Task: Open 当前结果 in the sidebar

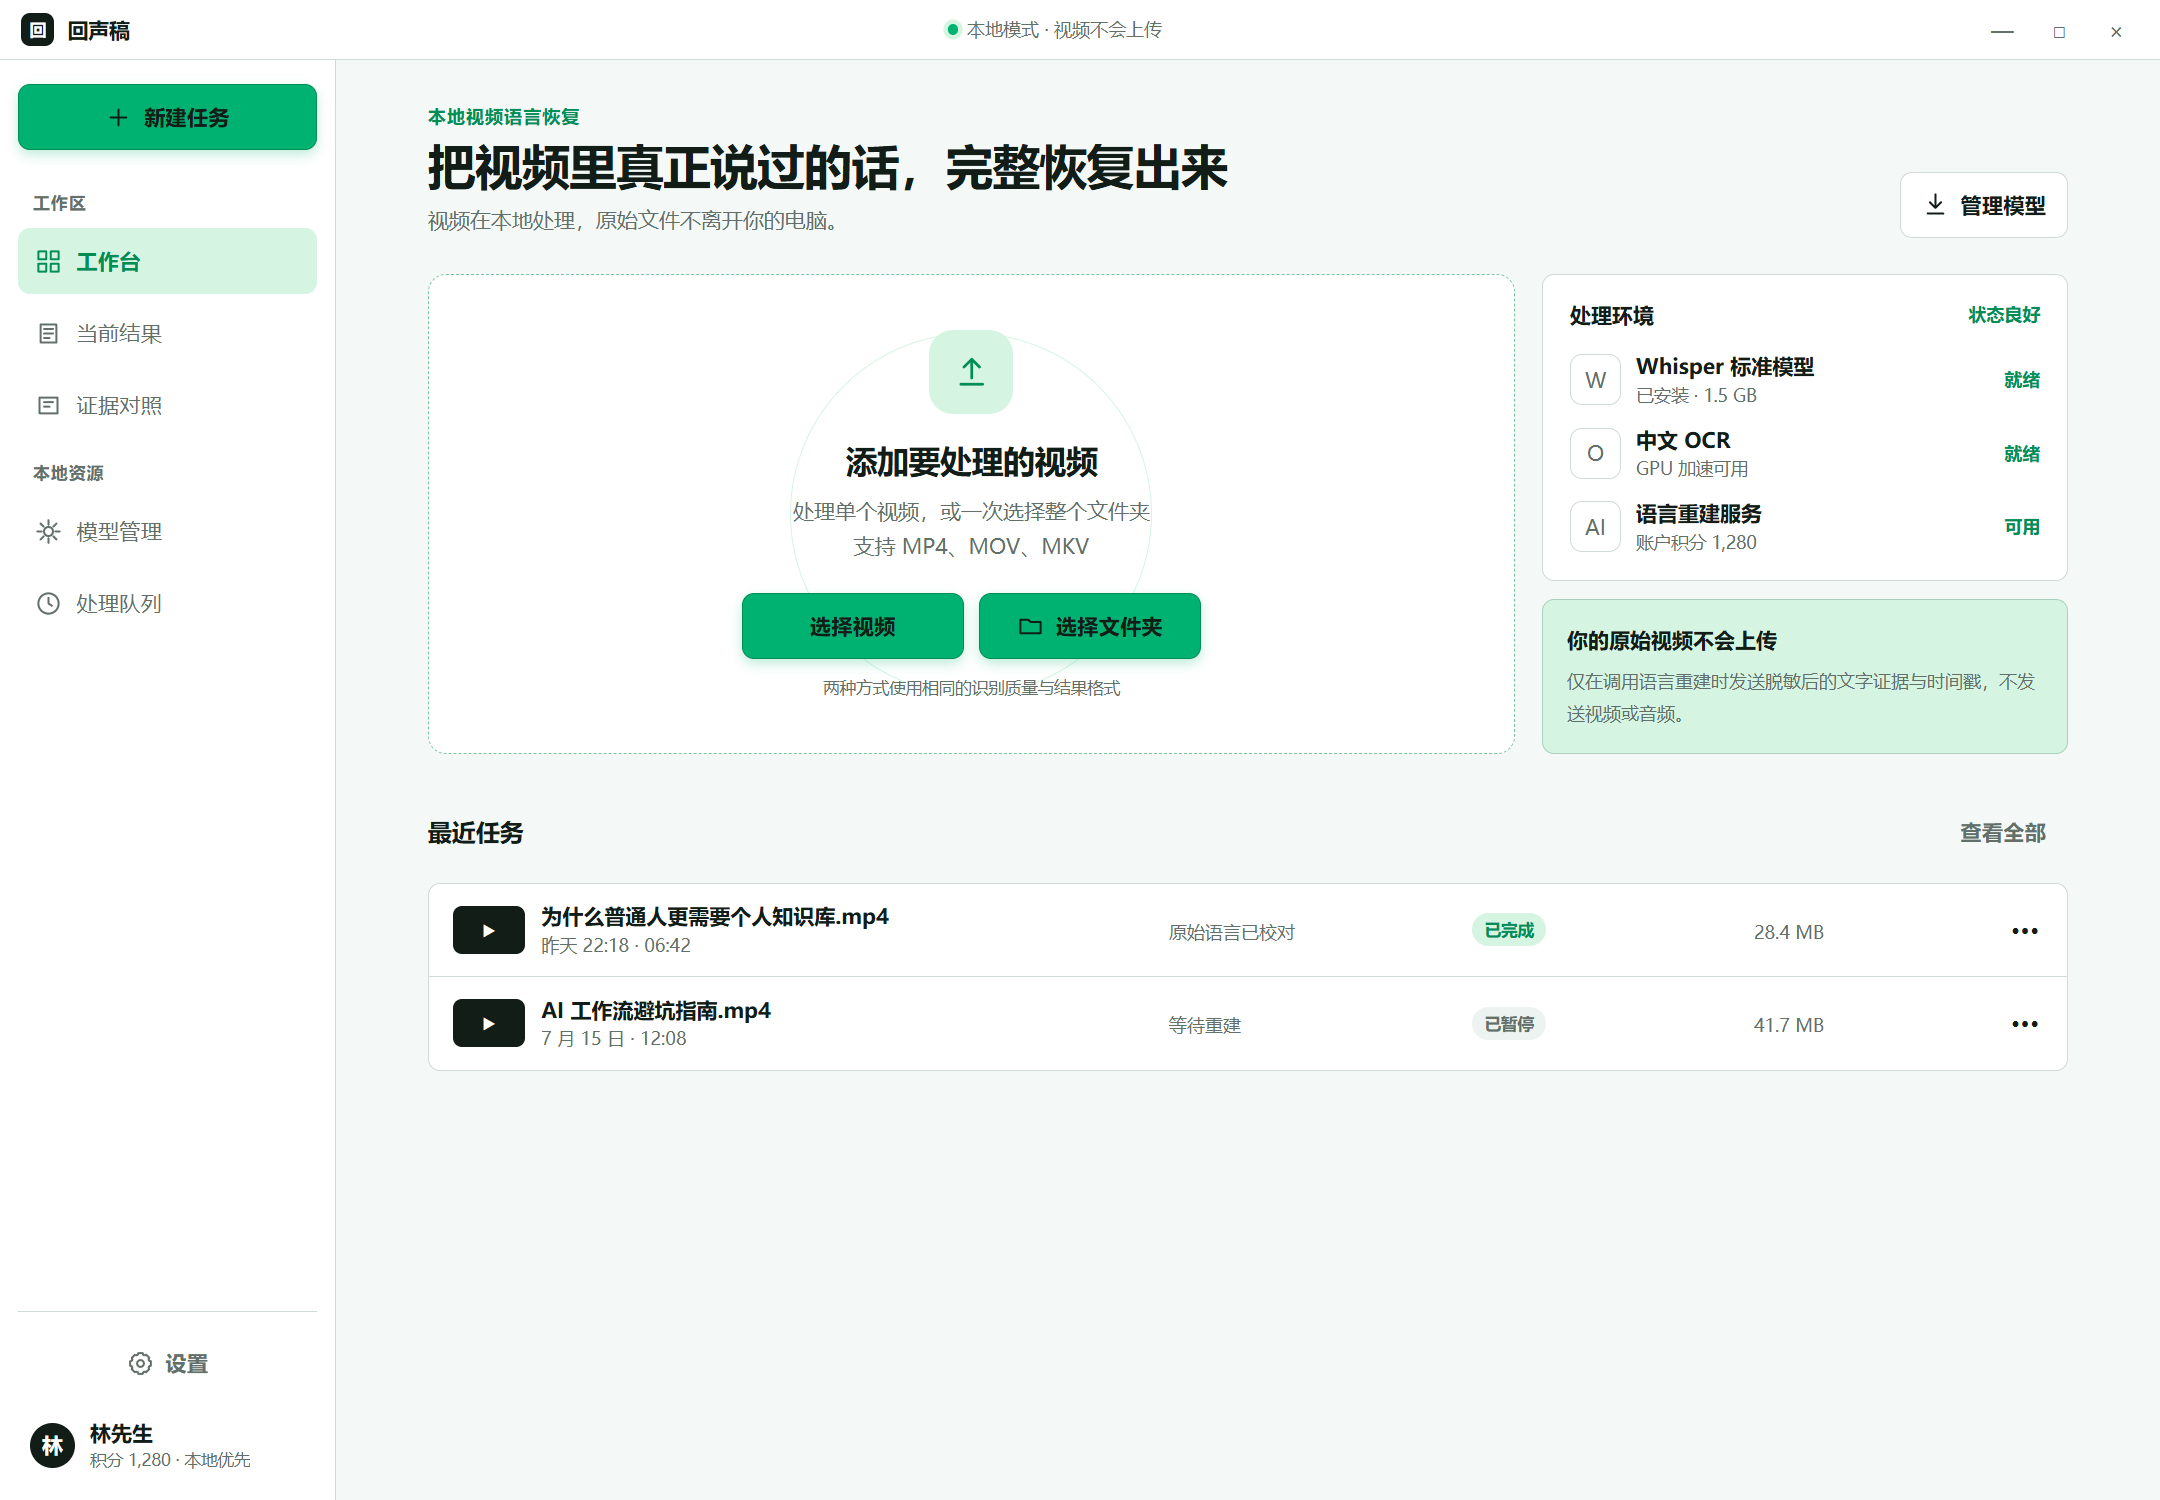Action: click(x=167, y=333)
